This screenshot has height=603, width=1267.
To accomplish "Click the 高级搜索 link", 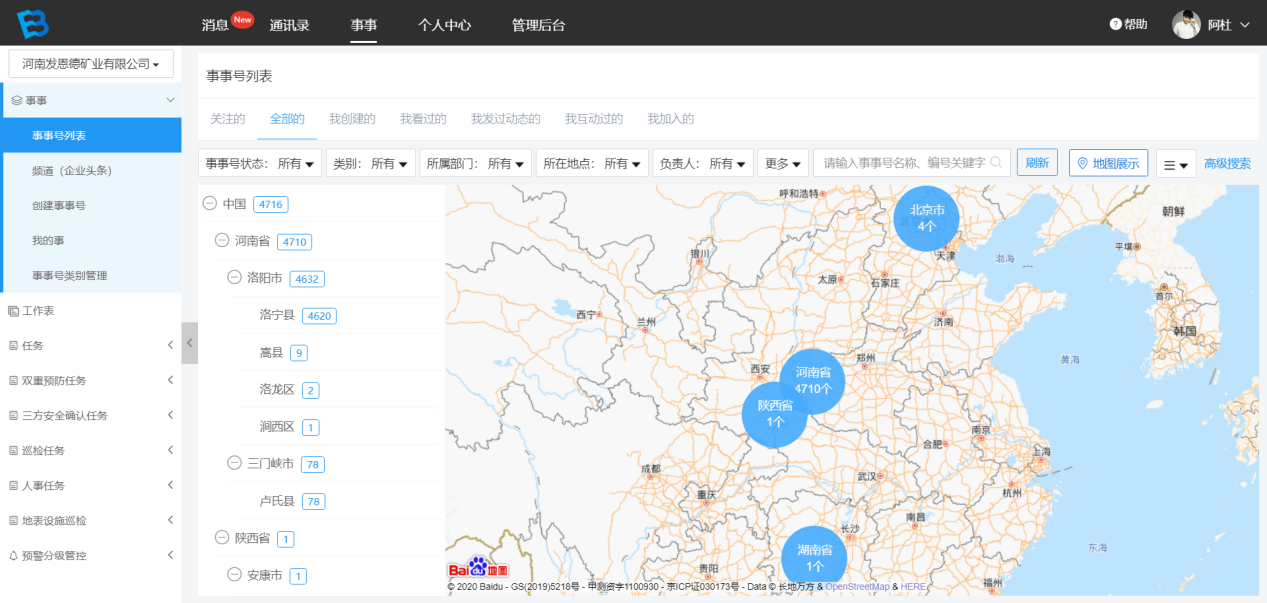I will (x=1227, y=164).
